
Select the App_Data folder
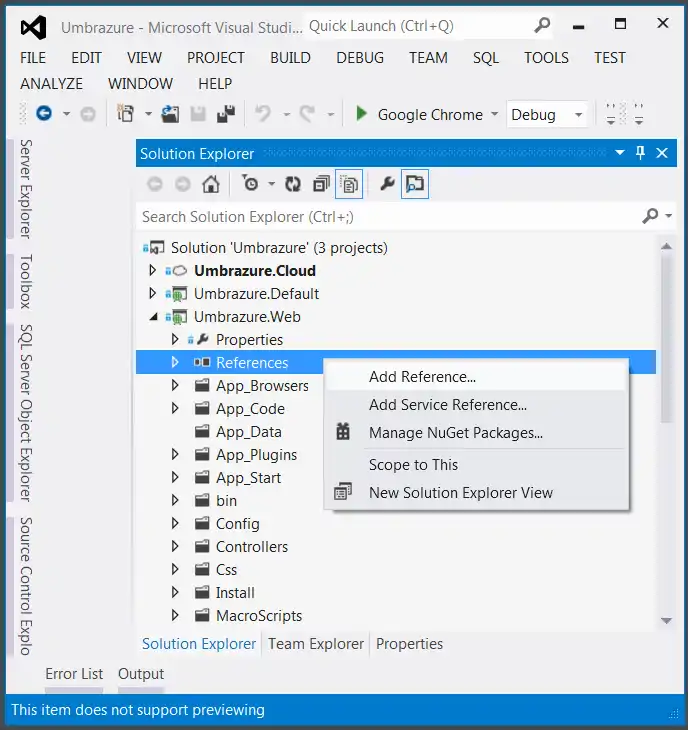pos(249,432)
